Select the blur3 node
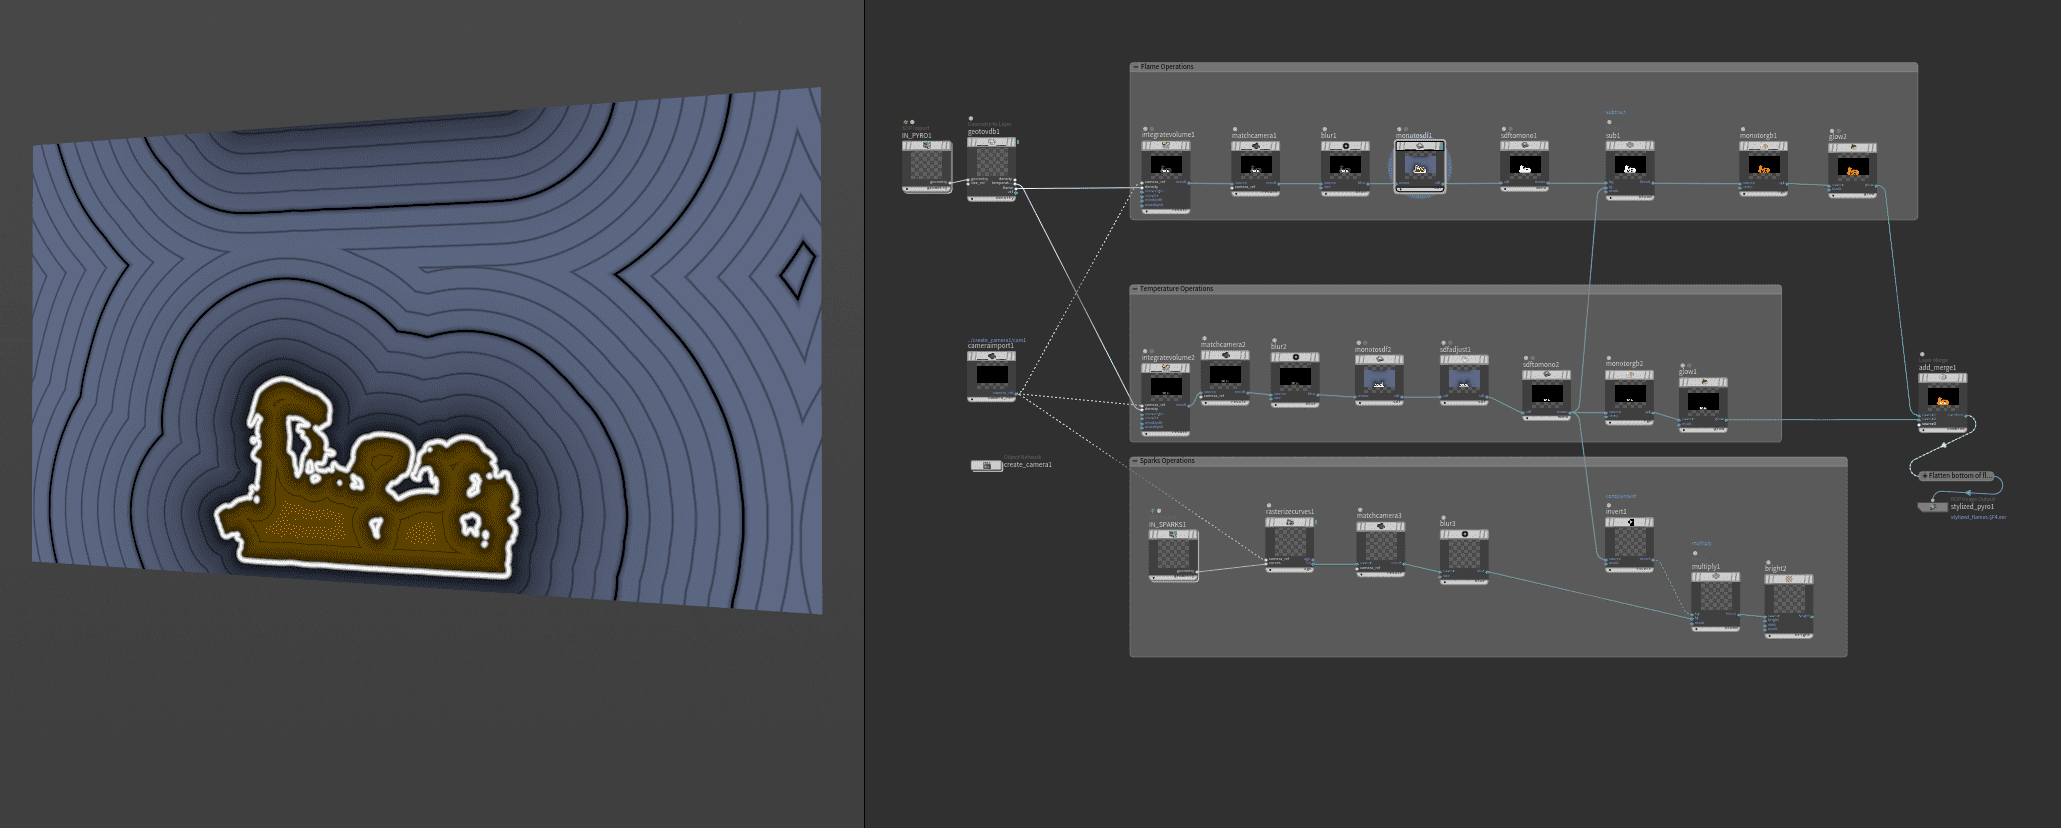The image size is (2061, 828). (1465, 556)
